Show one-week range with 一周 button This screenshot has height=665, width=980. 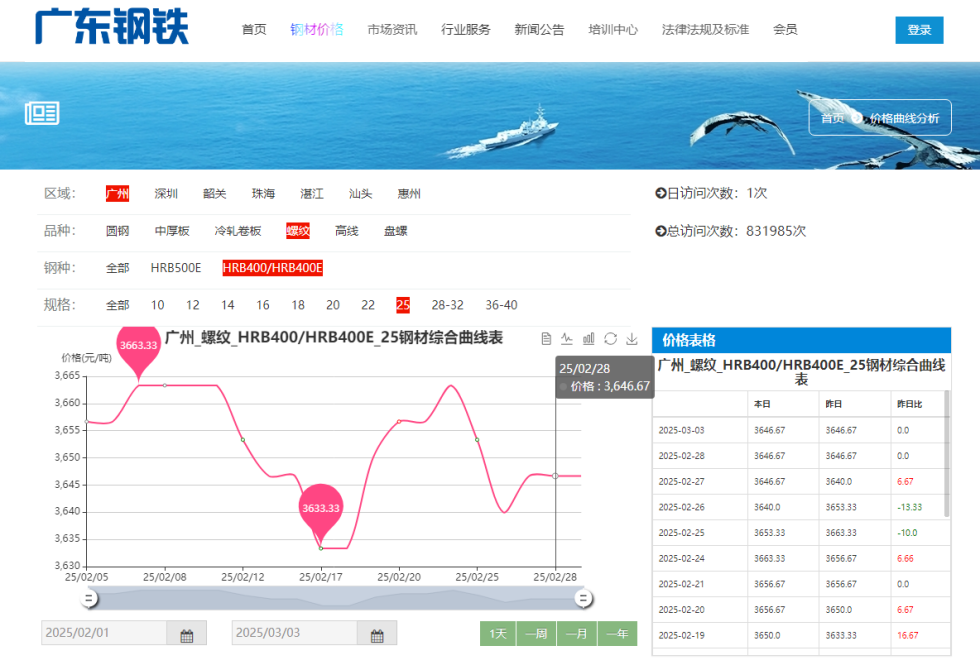click(x=538, y=634)
